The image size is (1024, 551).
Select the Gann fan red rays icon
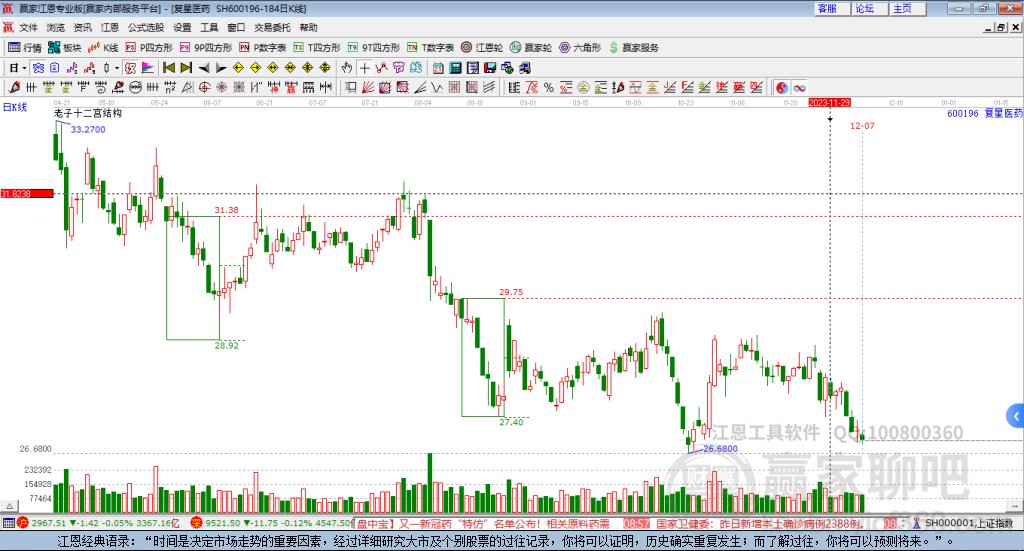pyautogui.click(x=368, y=87)
